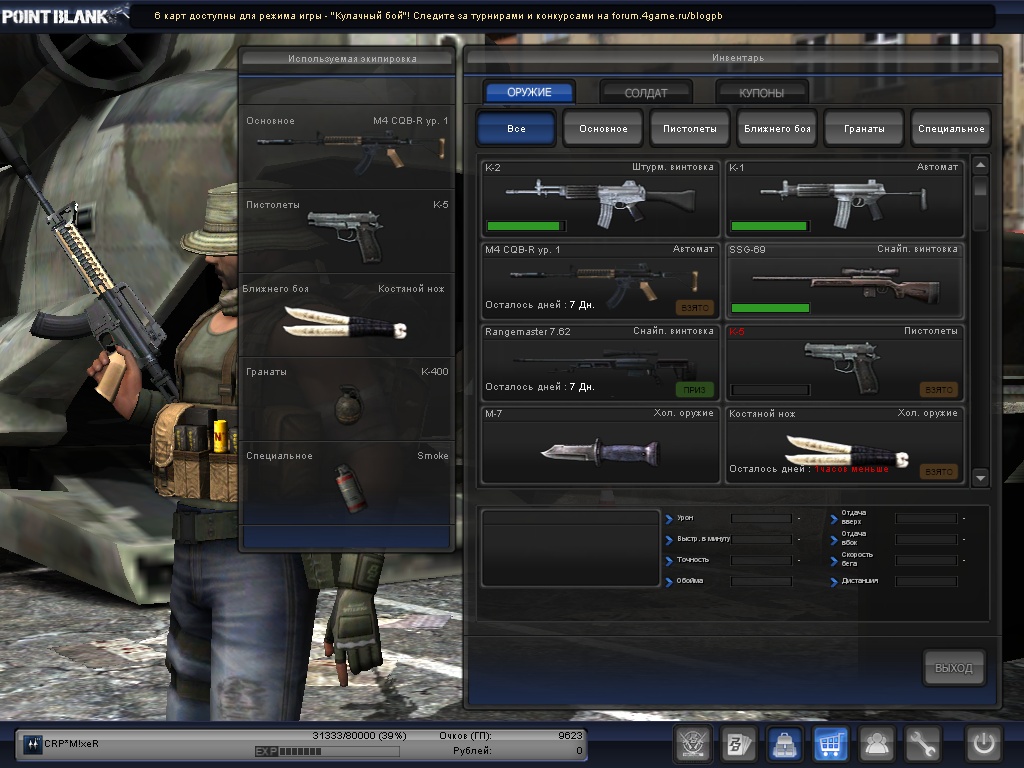Open the wrench settings icon

[922, 744]
